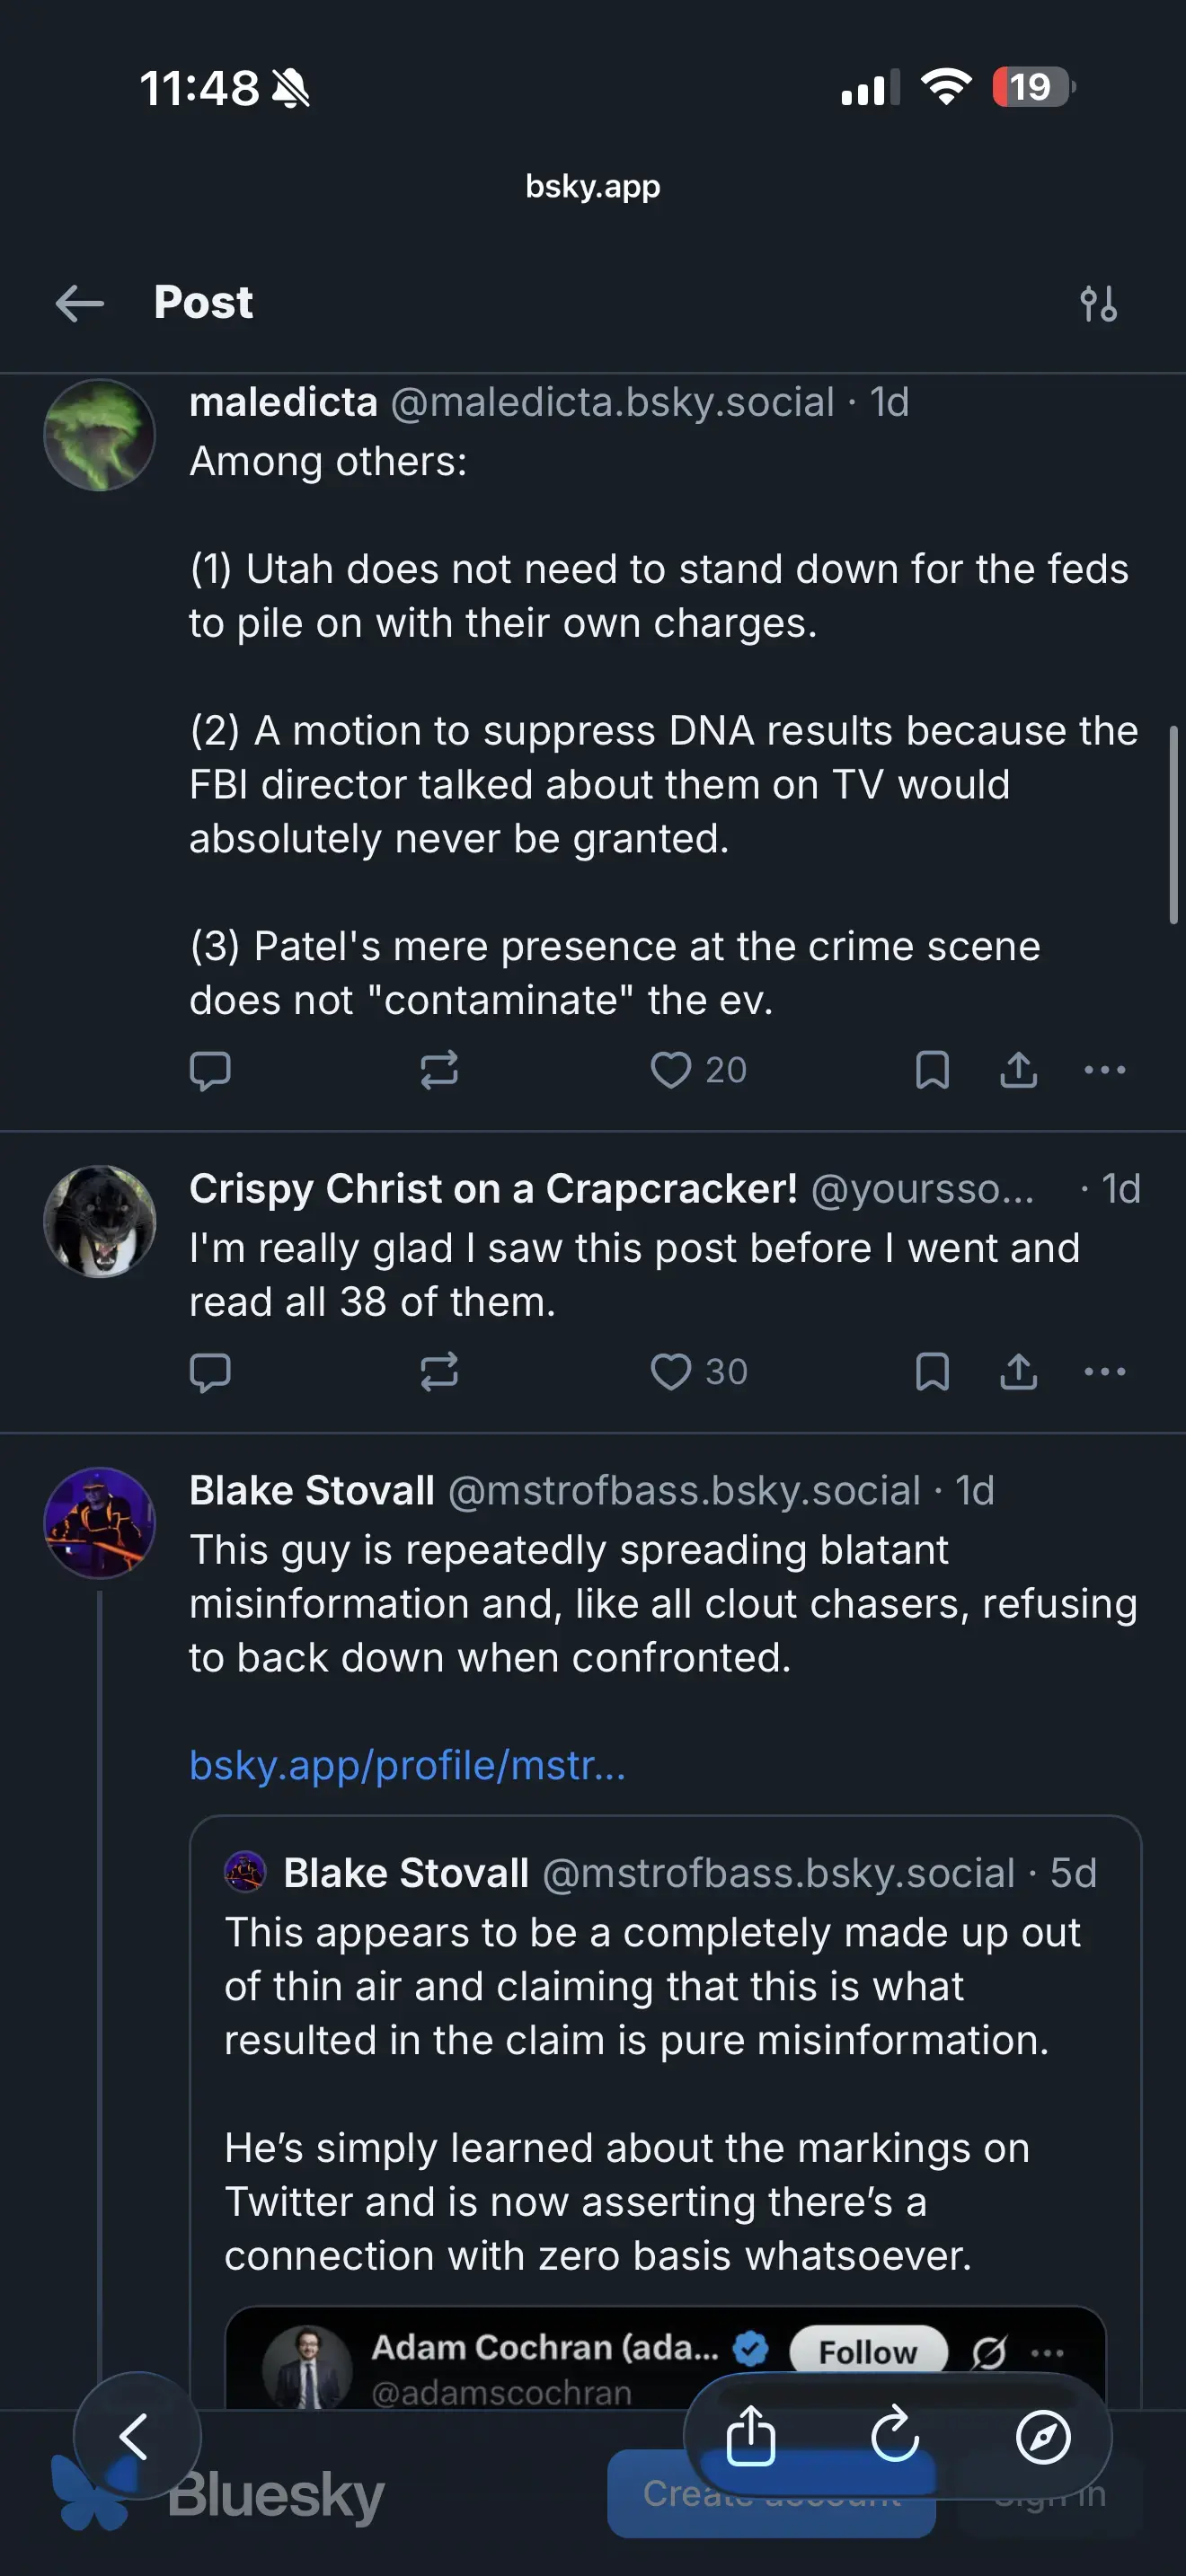Share the Crispy Christ post
Image resolution: width=1186 pixels, height=2576 pixels.
[1018, 1372]
